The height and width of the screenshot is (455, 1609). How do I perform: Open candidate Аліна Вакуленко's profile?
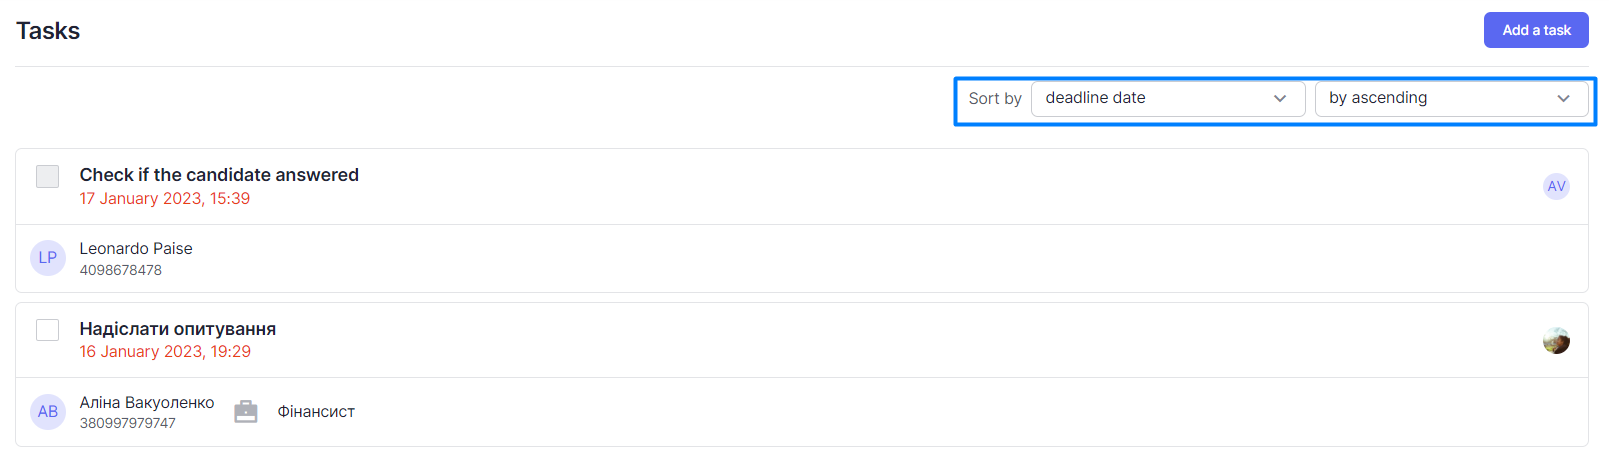pyautogui.click(x=147, y=402)
